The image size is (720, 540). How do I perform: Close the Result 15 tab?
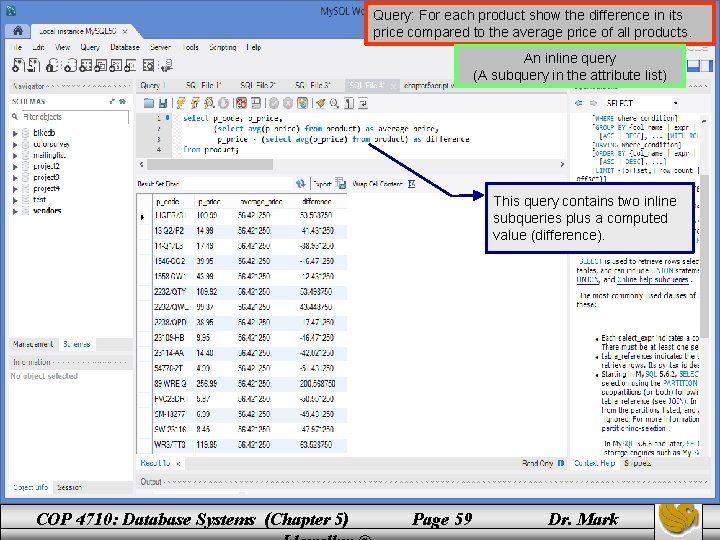pos(178,464)
